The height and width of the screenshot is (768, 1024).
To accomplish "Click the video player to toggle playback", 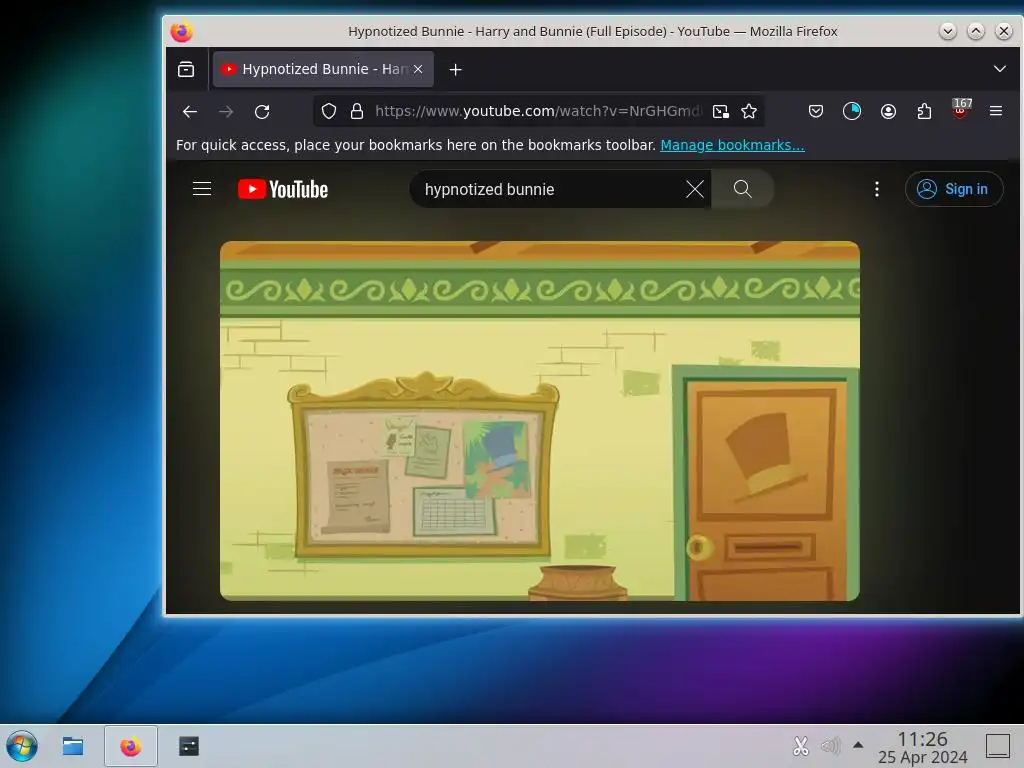I will [539, 421].
